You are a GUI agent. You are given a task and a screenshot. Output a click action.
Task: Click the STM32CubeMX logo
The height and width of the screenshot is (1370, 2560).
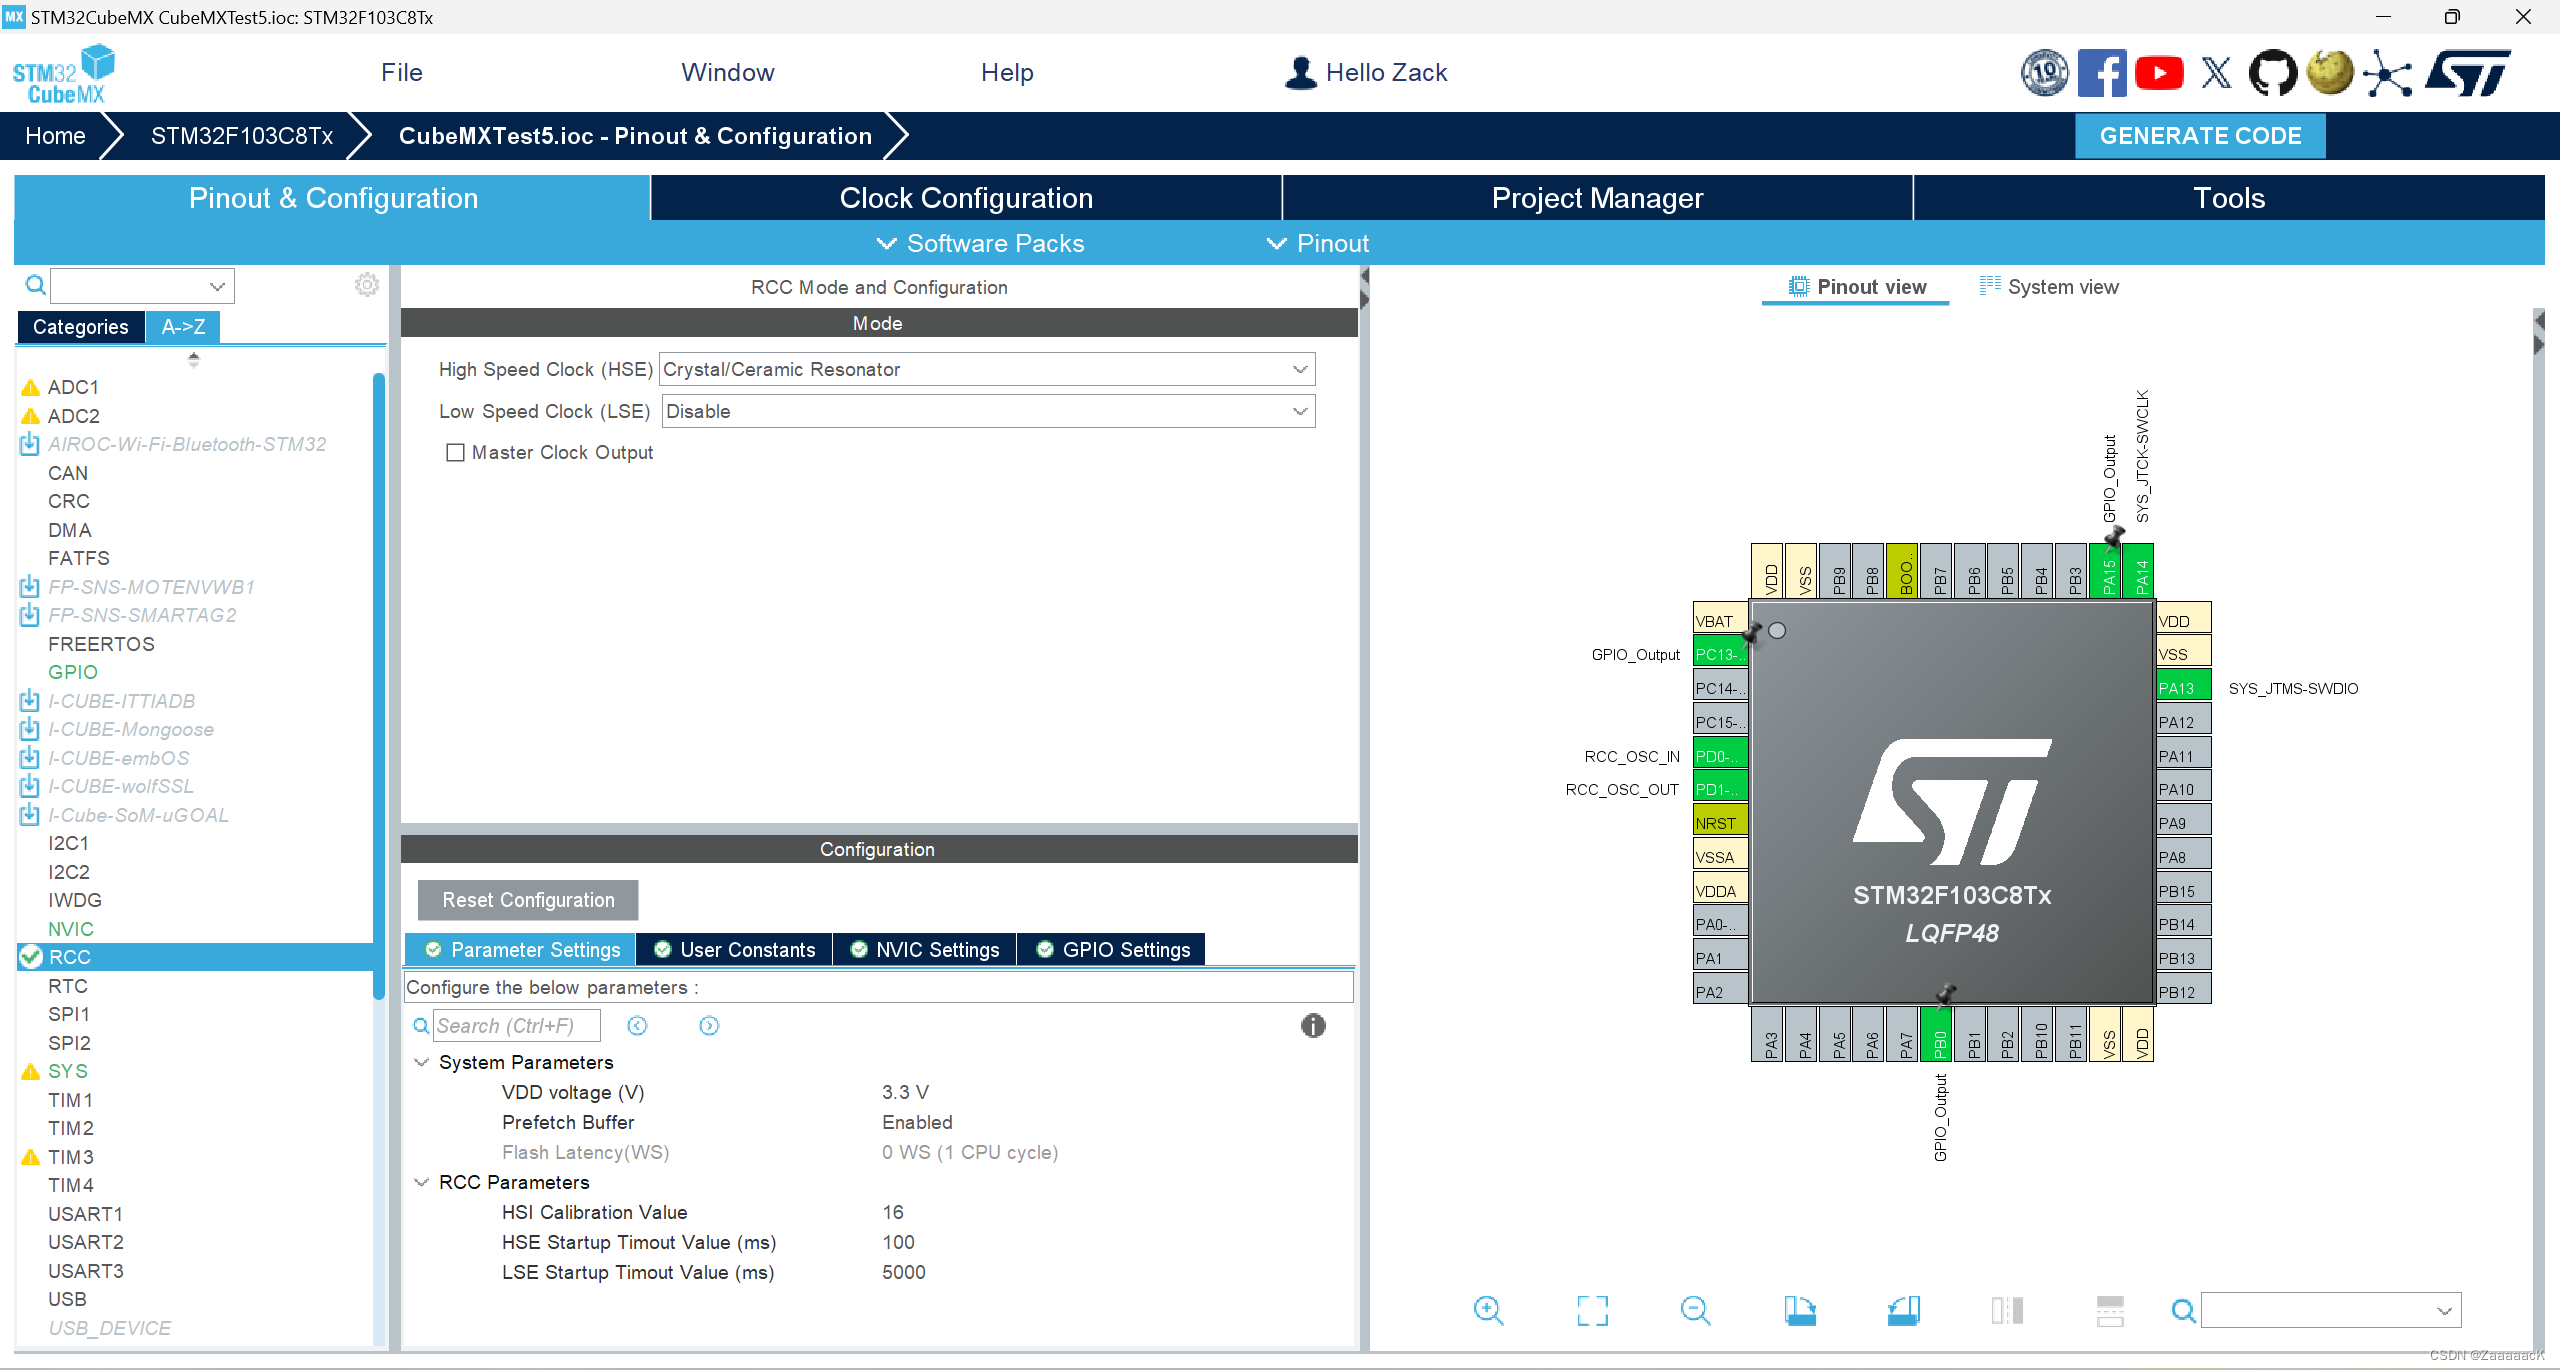tap(63, 74)
